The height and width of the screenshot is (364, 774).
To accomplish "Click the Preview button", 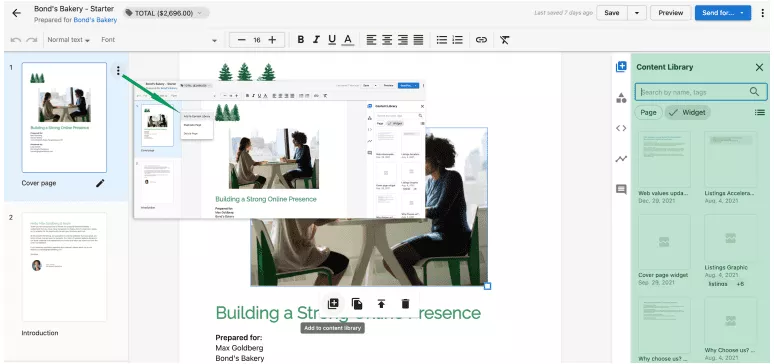I will point(670,13).
